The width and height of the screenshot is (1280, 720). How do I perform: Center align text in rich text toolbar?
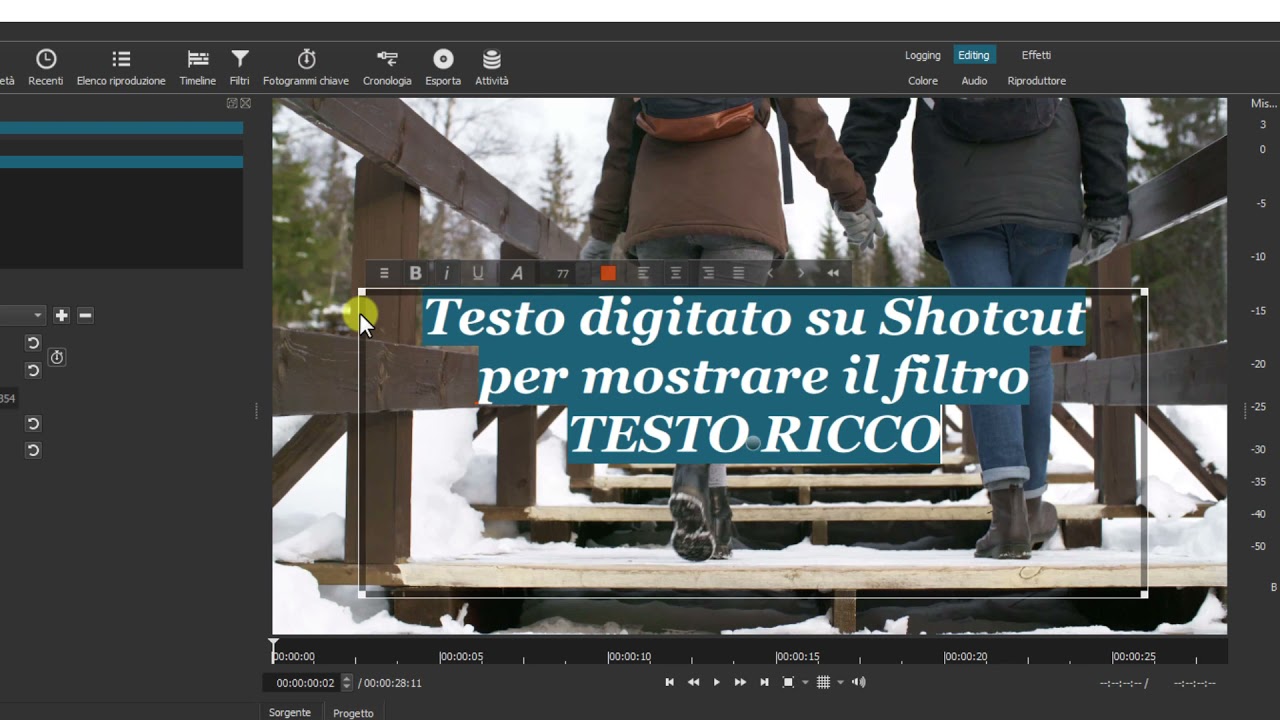(x=676, y=273)
